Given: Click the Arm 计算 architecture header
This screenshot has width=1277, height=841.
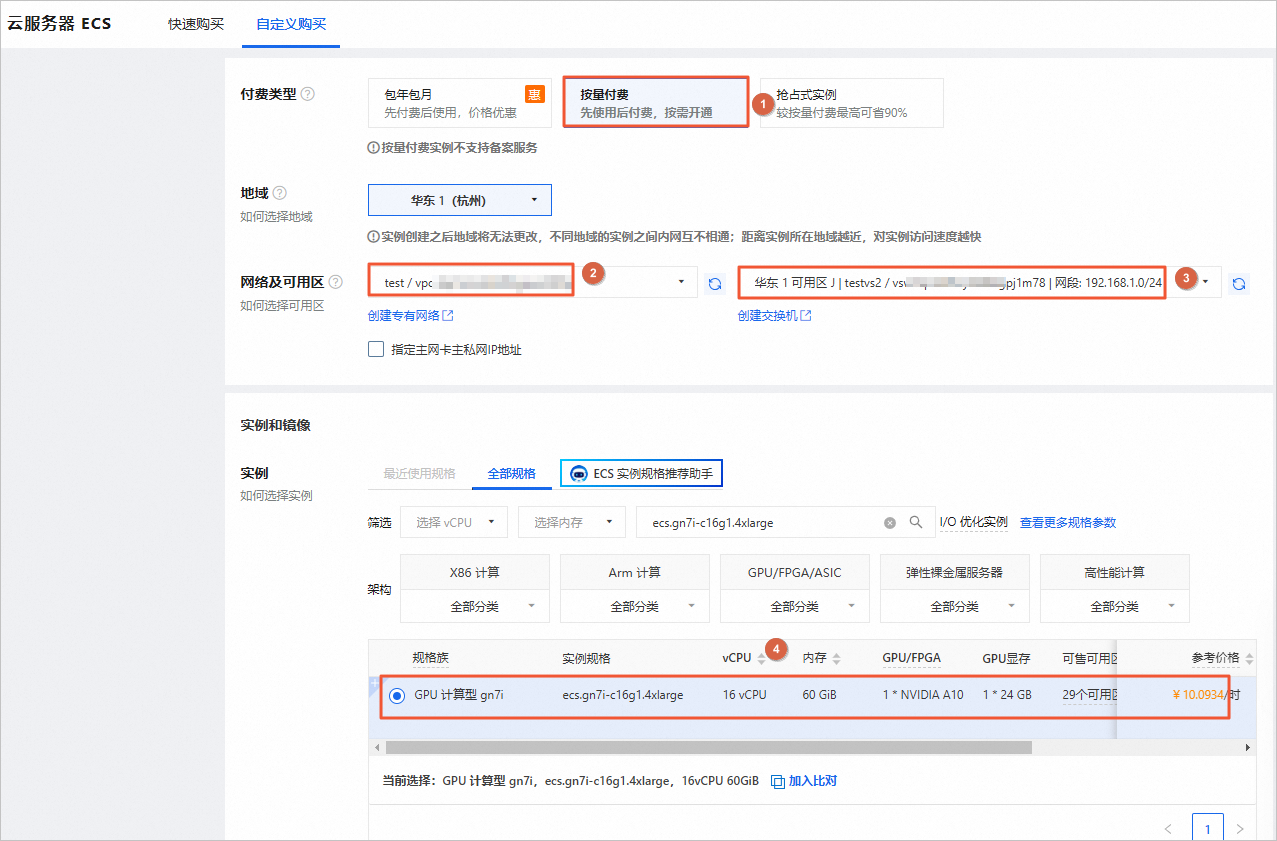Looking at the screenshot, I should [x=635, y=573].
